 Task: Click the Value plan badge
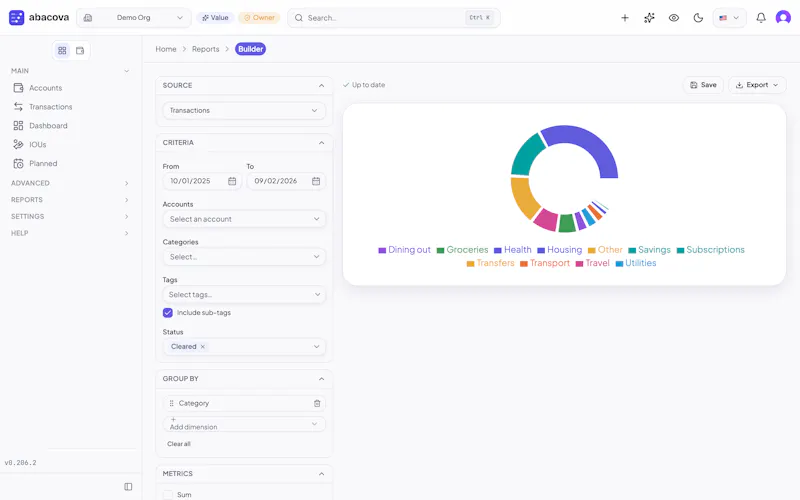tap(215, 18)
